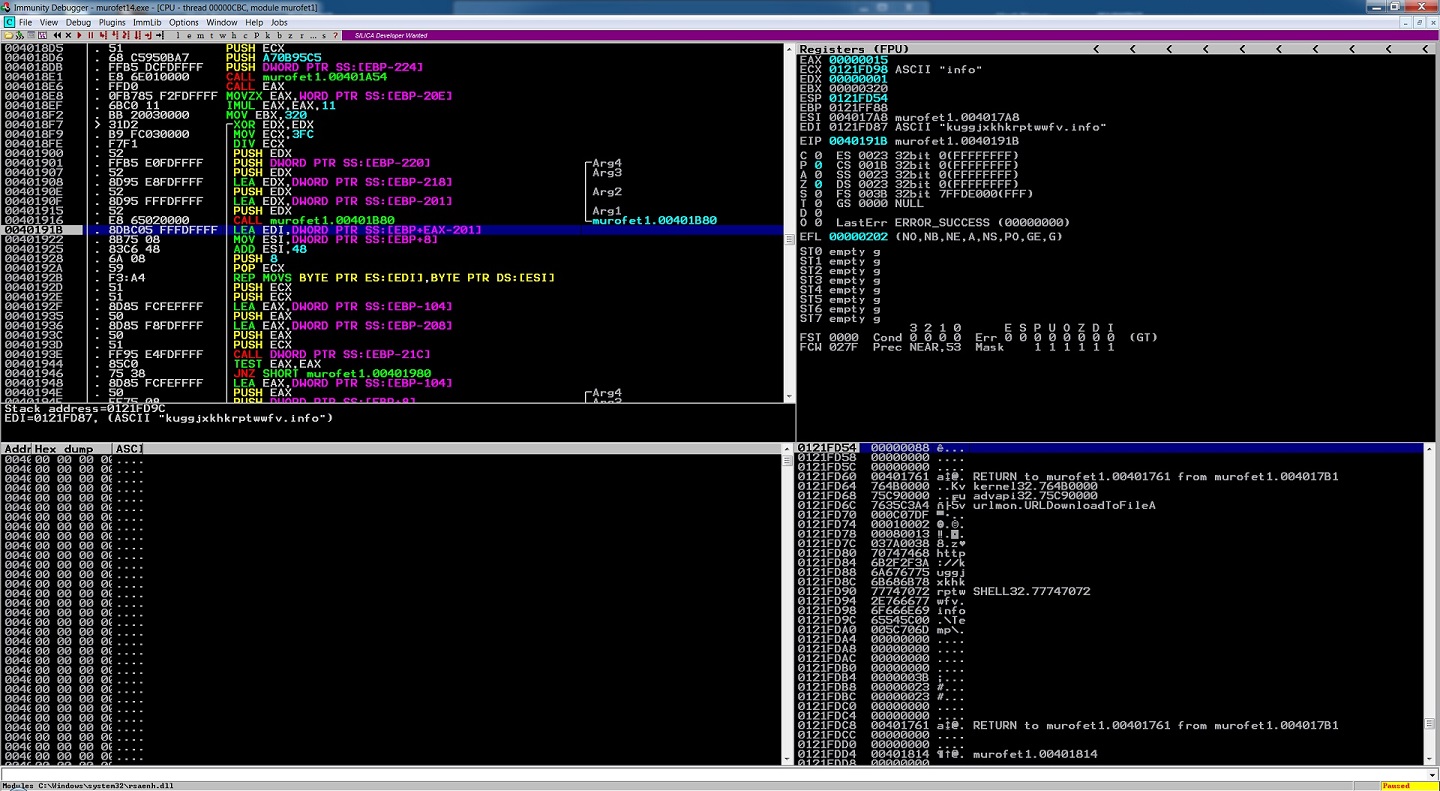This screenshot has width=1440, height=791.
Task: Show handles with the 'h' button
Action: pyautogui.click(x=234, y=35)
